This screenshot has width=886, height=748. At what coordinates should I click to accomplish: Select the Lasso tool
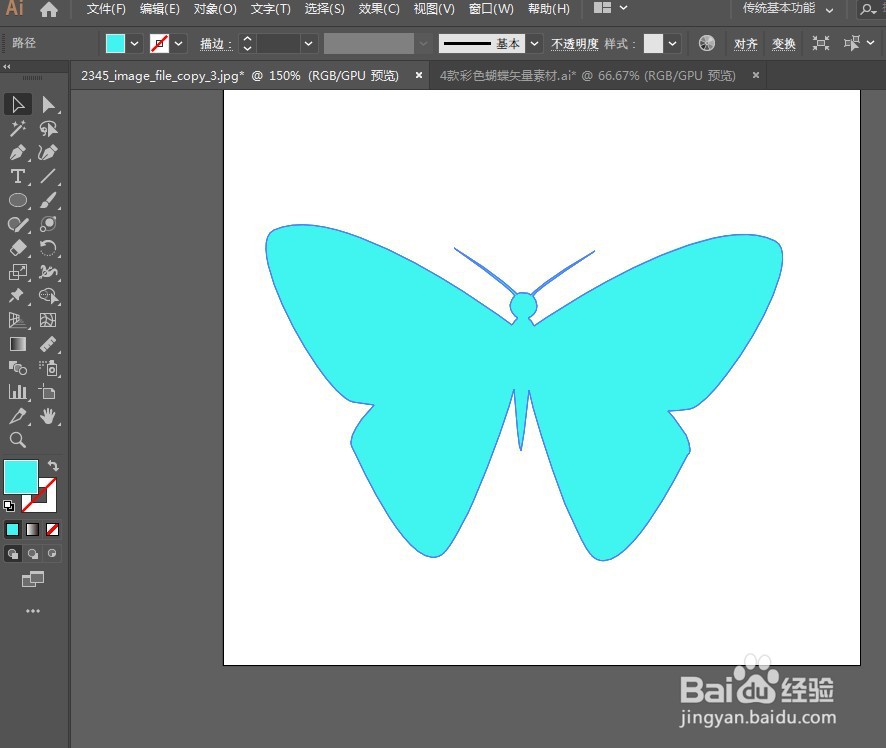[48, 129]
